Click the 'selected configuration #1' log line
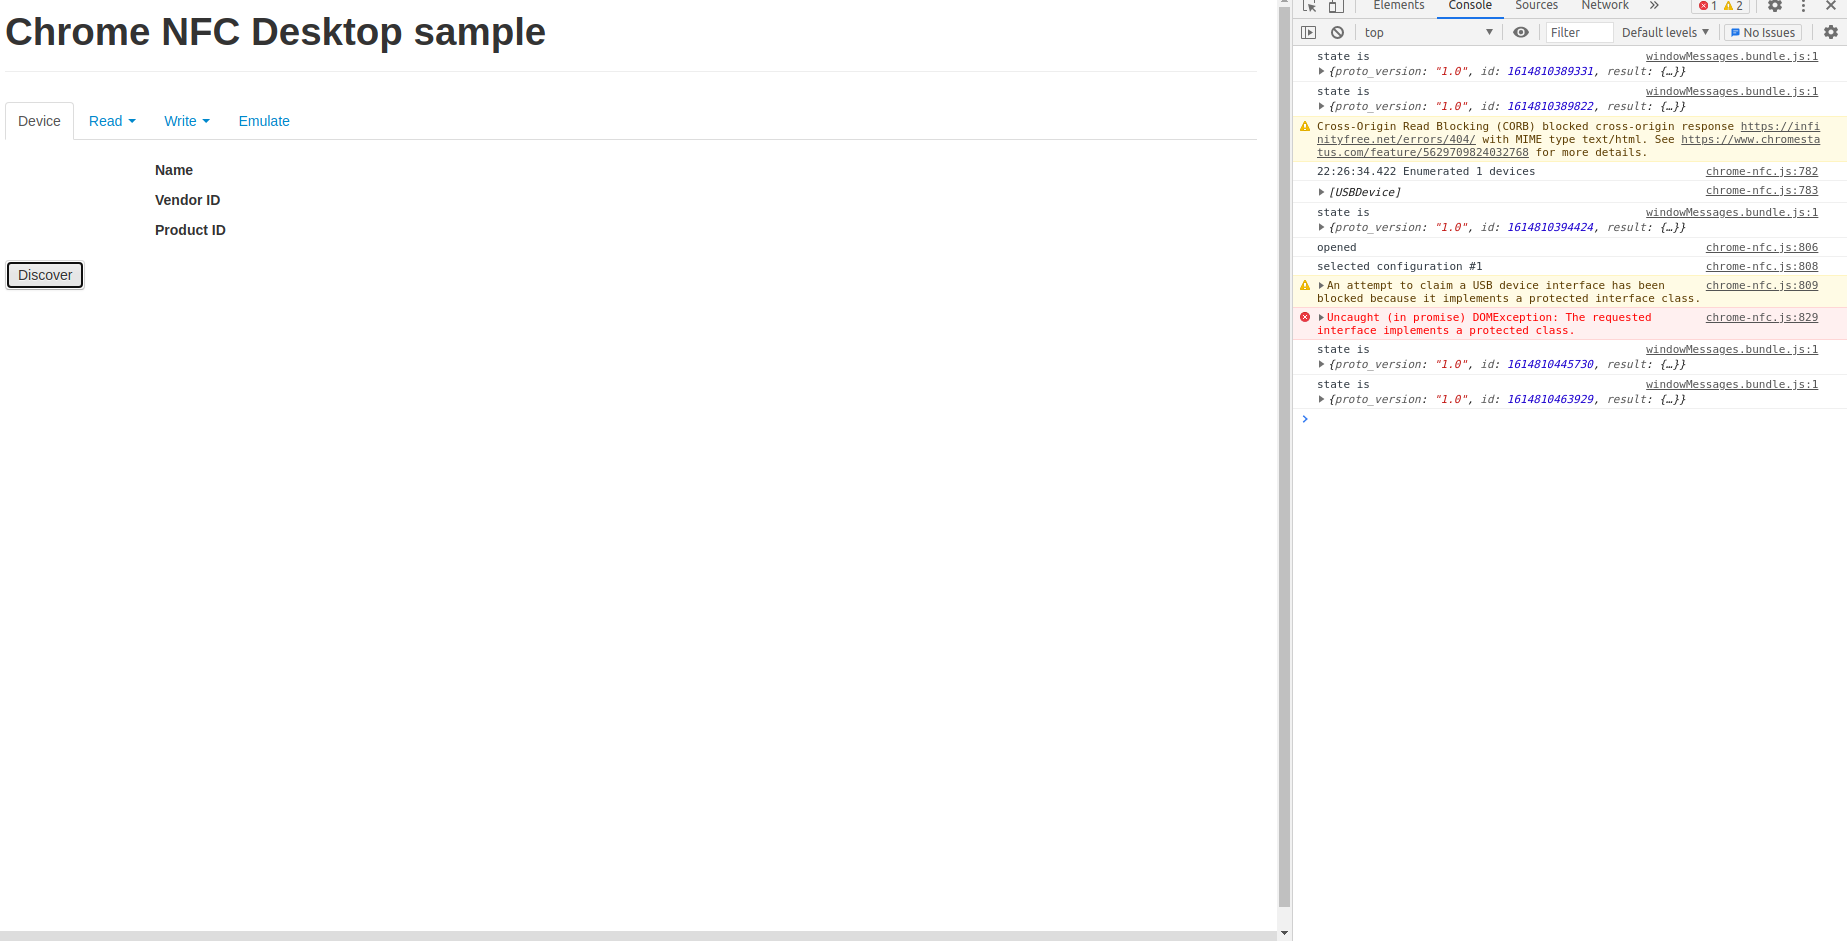Screen dimensions: 1847x941 point(1400,267)
